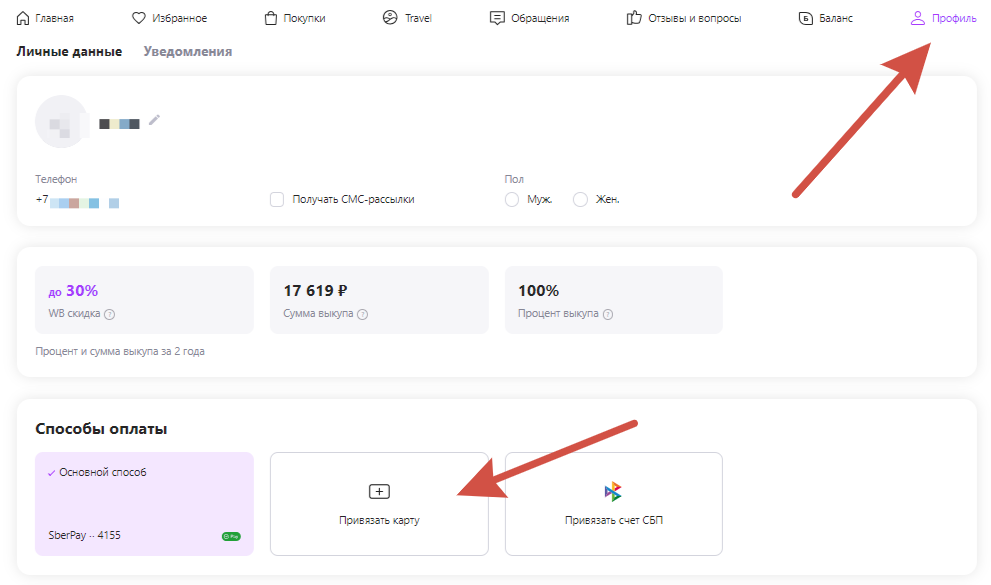Click the Процент выкупа info icon
The image size is (991, 585).
pyautogui.click(x=608, y=314)
